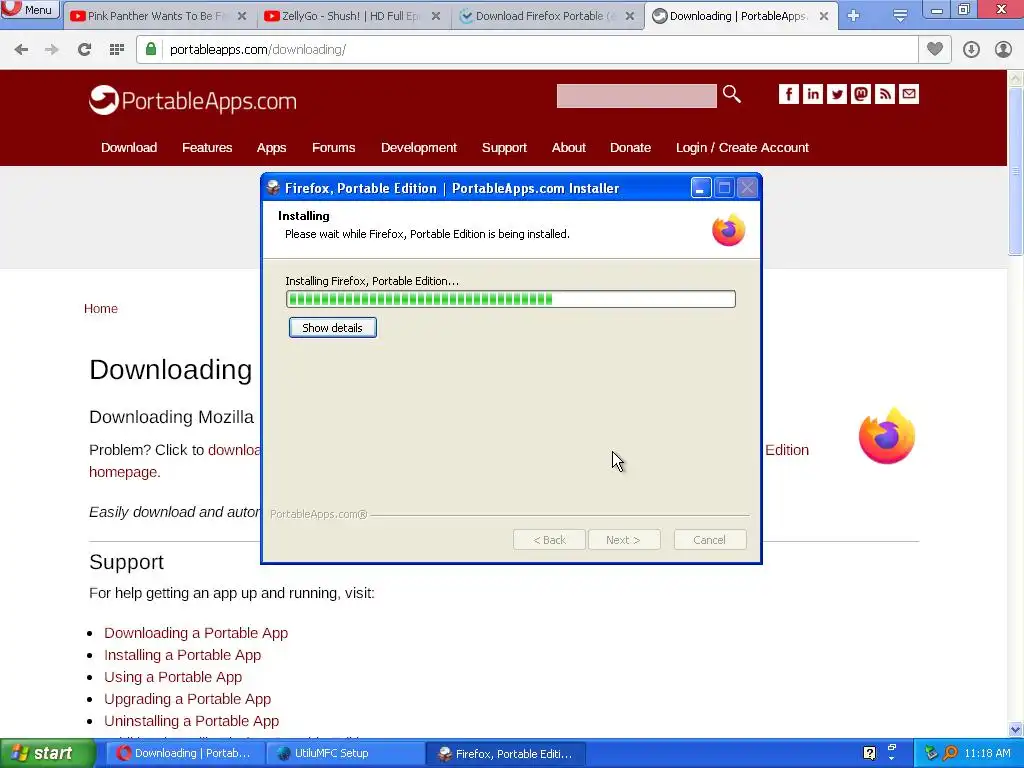1024x768 pixels.
Task: Open PortableApps Twitter icon
Action: [837, 94]
